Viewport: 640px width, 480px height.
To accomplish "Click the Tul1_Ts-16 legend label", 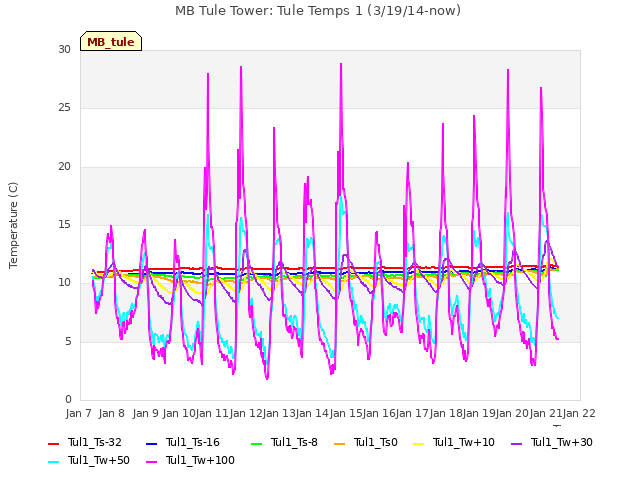I will [x=193, y=442].
